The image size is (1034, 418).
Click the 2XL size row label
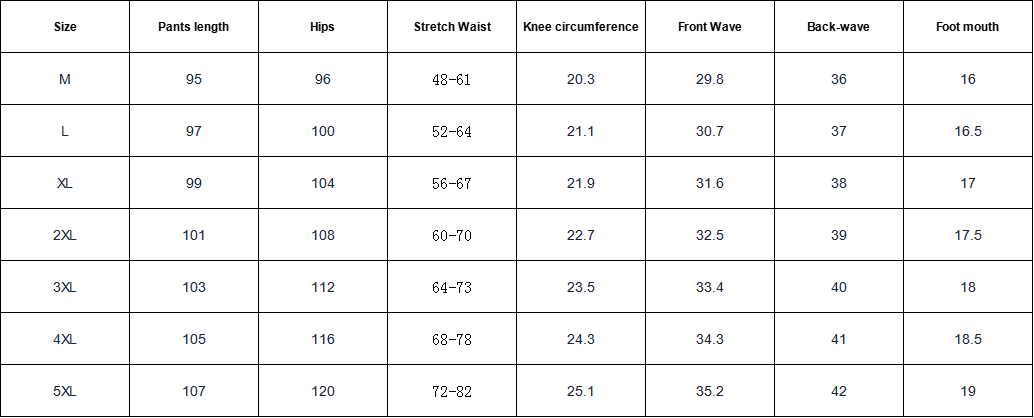pos(65,235)
